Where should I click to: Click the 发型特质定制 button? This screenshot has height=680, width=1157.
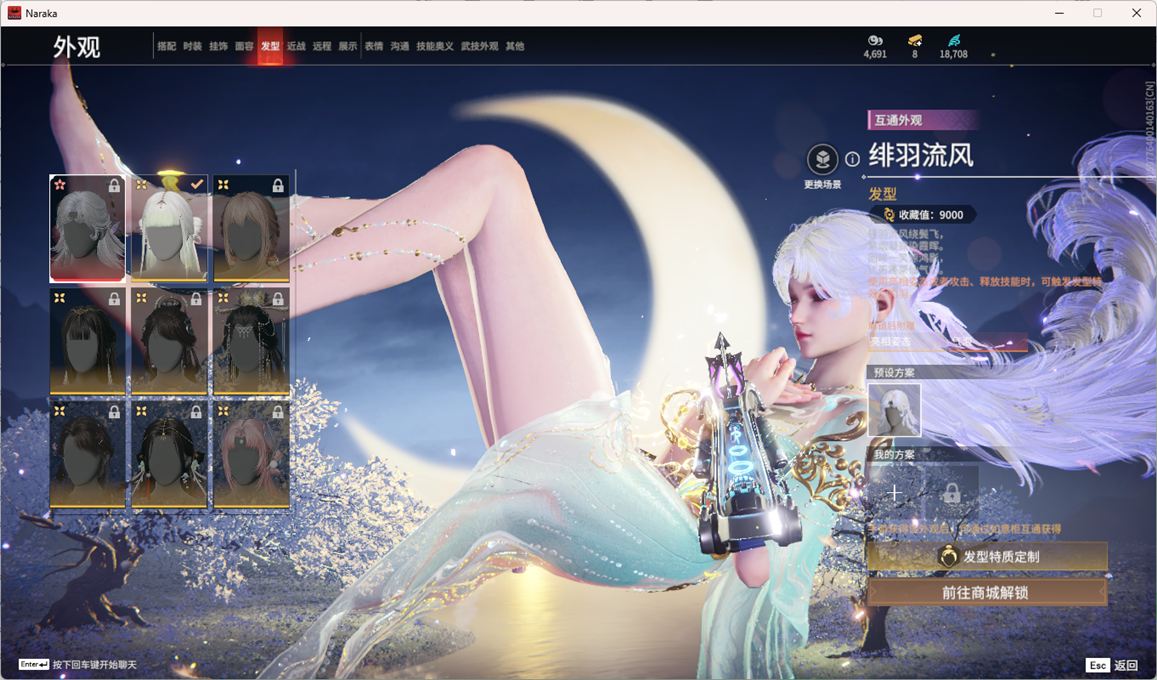[x=987, y=557]
